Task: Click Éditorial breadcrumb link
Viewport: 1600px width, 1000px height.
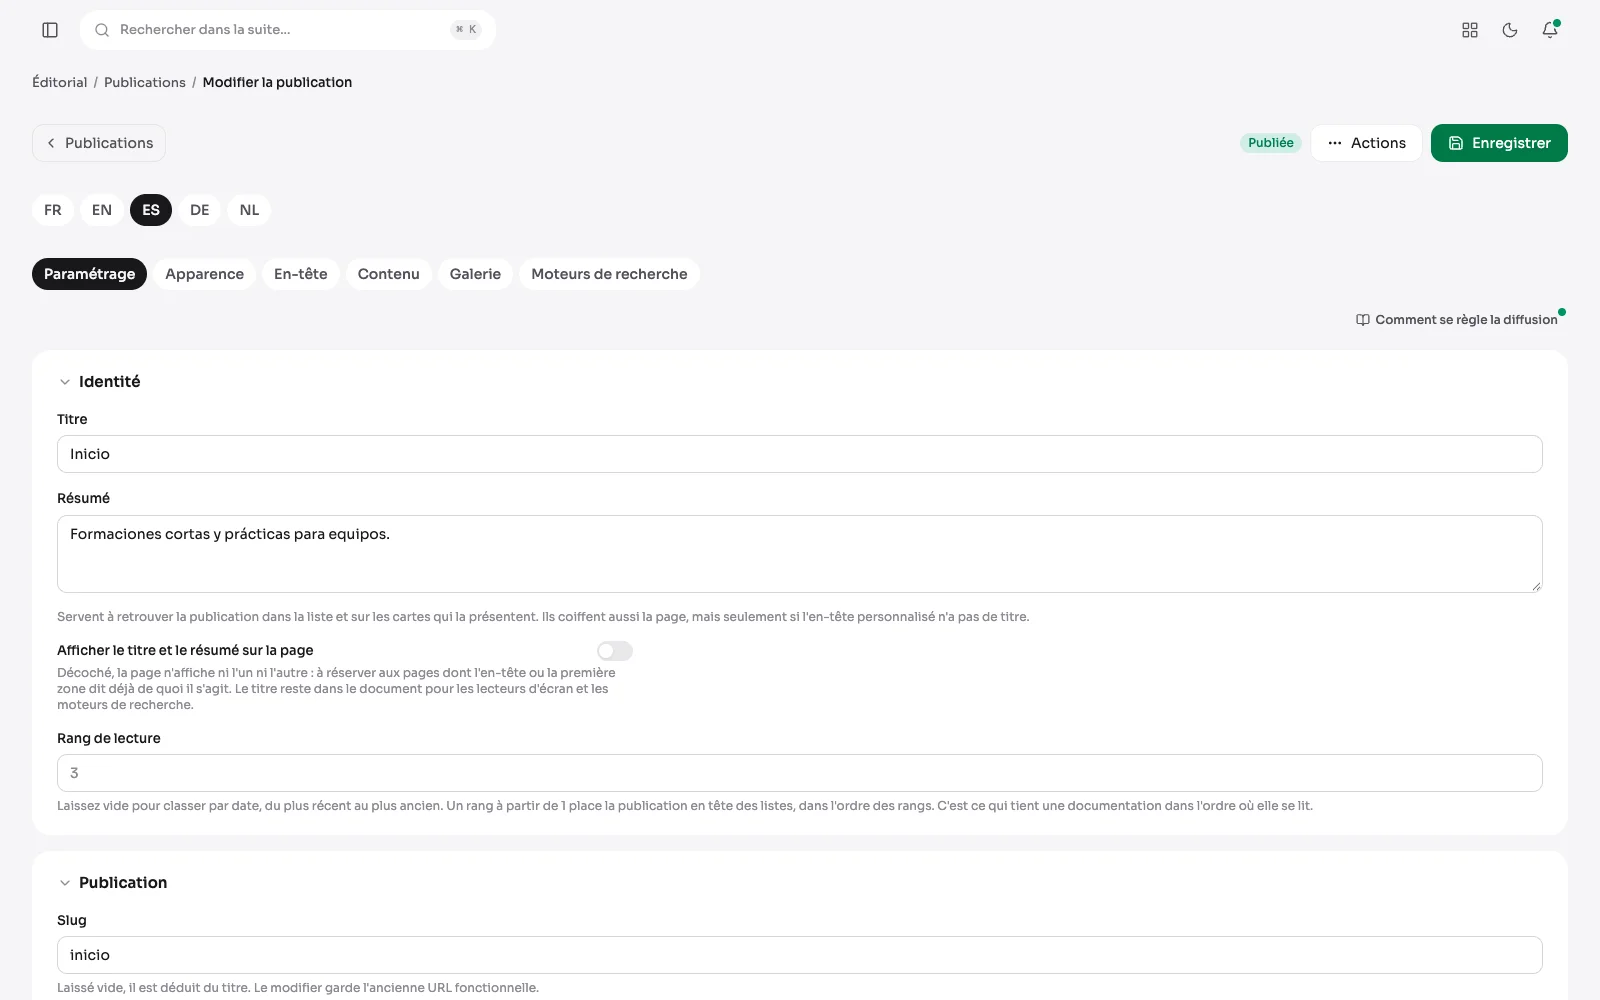Action: (x=60, y=82)
